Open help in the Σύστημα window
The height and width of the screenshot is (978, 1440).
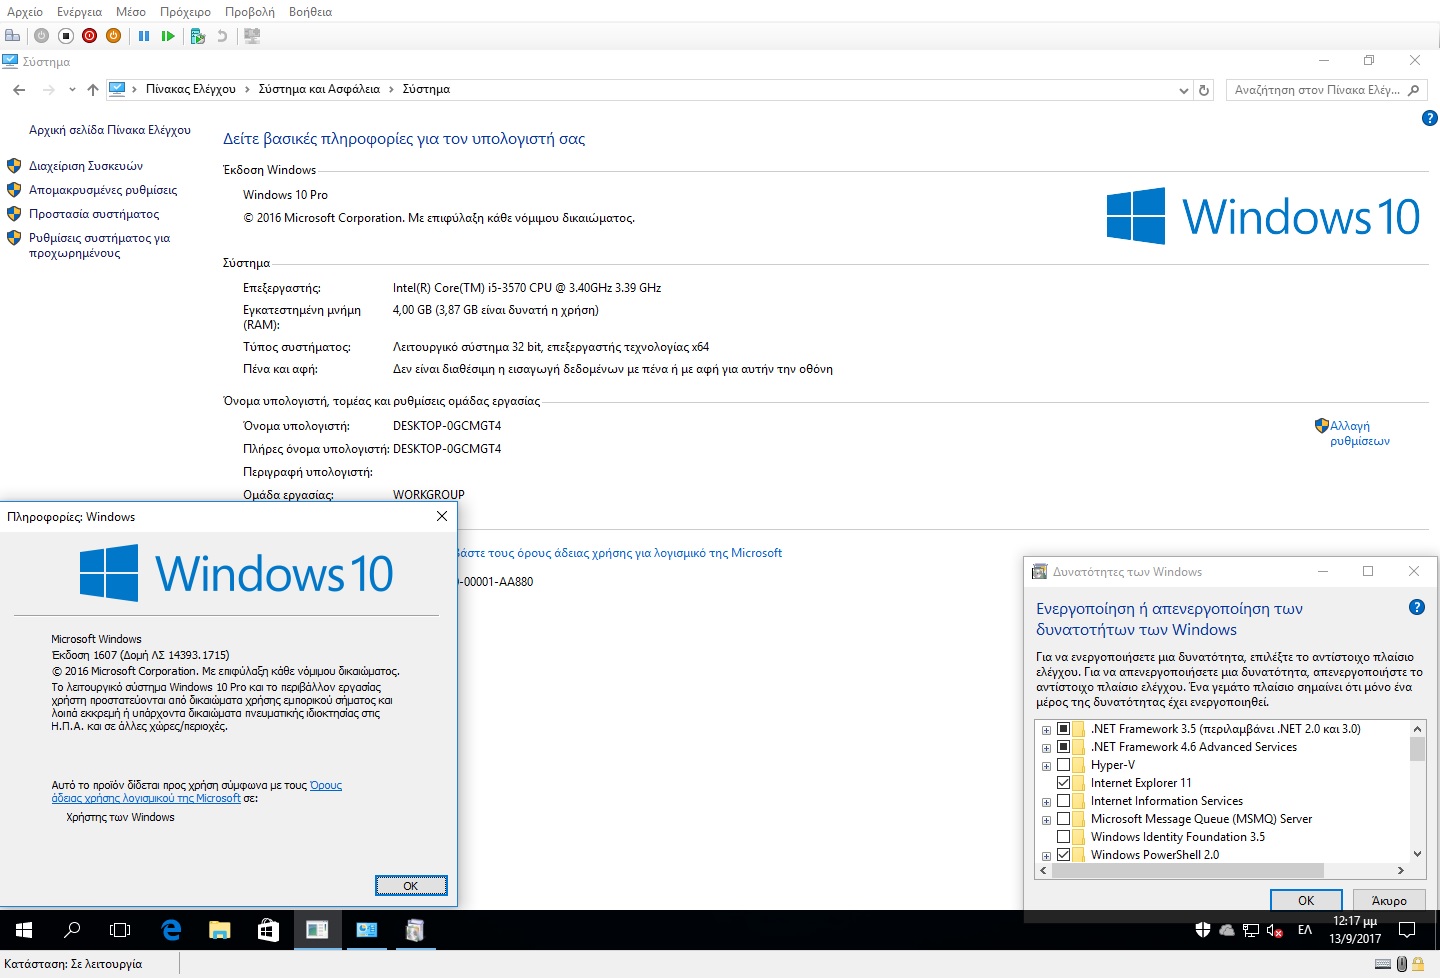tap(1429, 118)
